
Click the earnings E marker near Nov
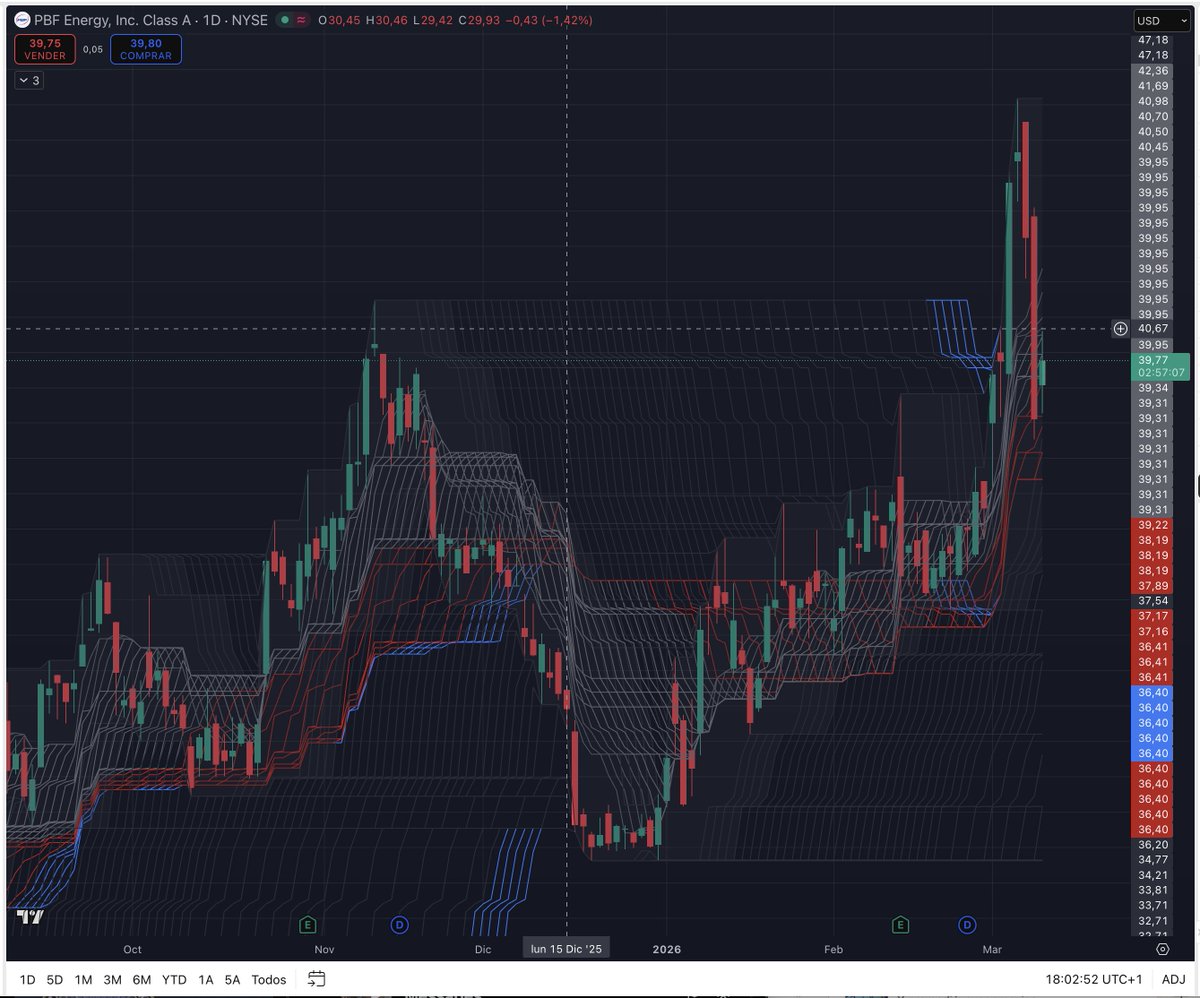308,925
